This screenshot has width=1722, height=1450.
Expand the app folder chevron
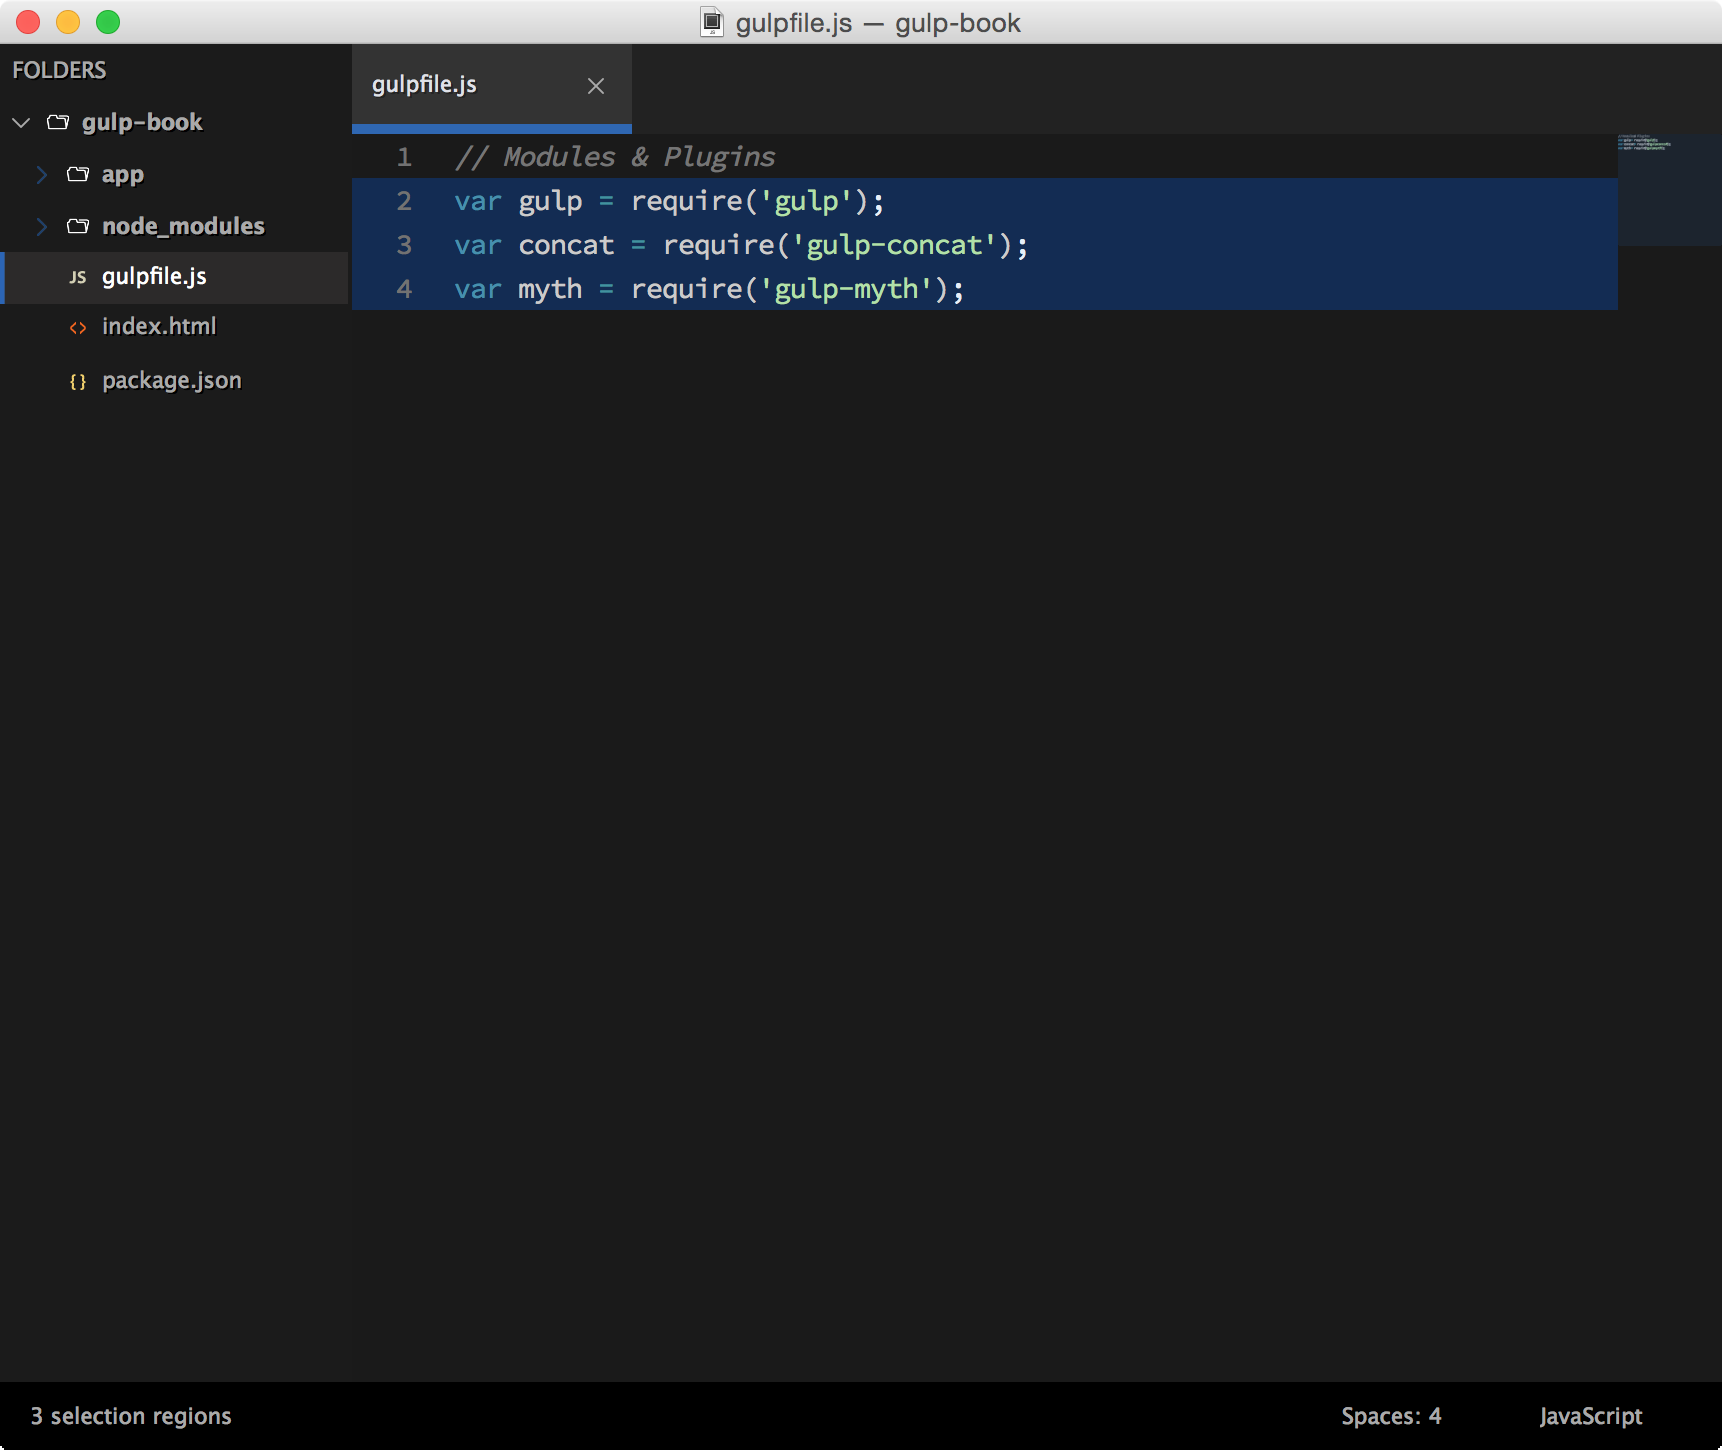click(x=41, y=175)
